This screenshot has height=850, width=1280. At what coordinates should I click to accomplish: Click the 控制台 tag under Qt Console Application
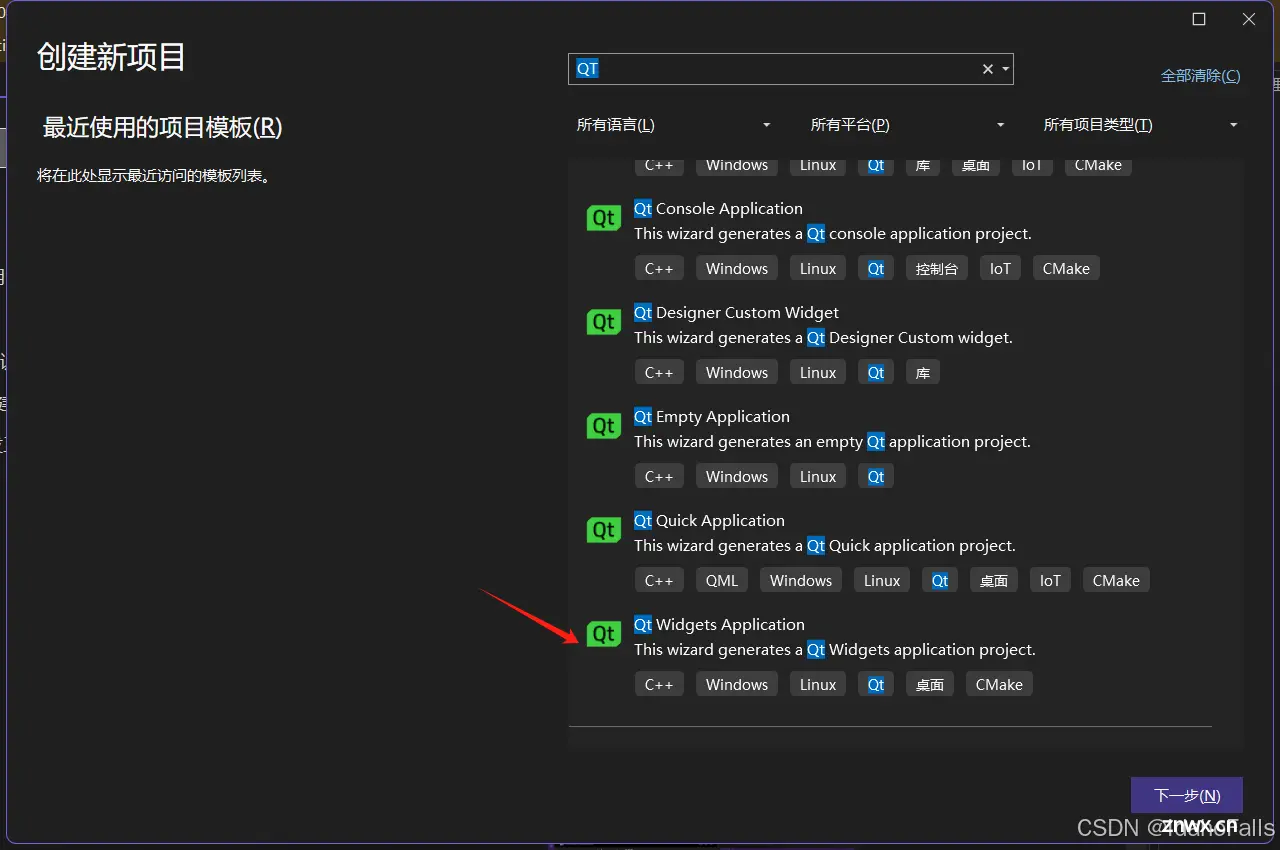coord(937,269)
